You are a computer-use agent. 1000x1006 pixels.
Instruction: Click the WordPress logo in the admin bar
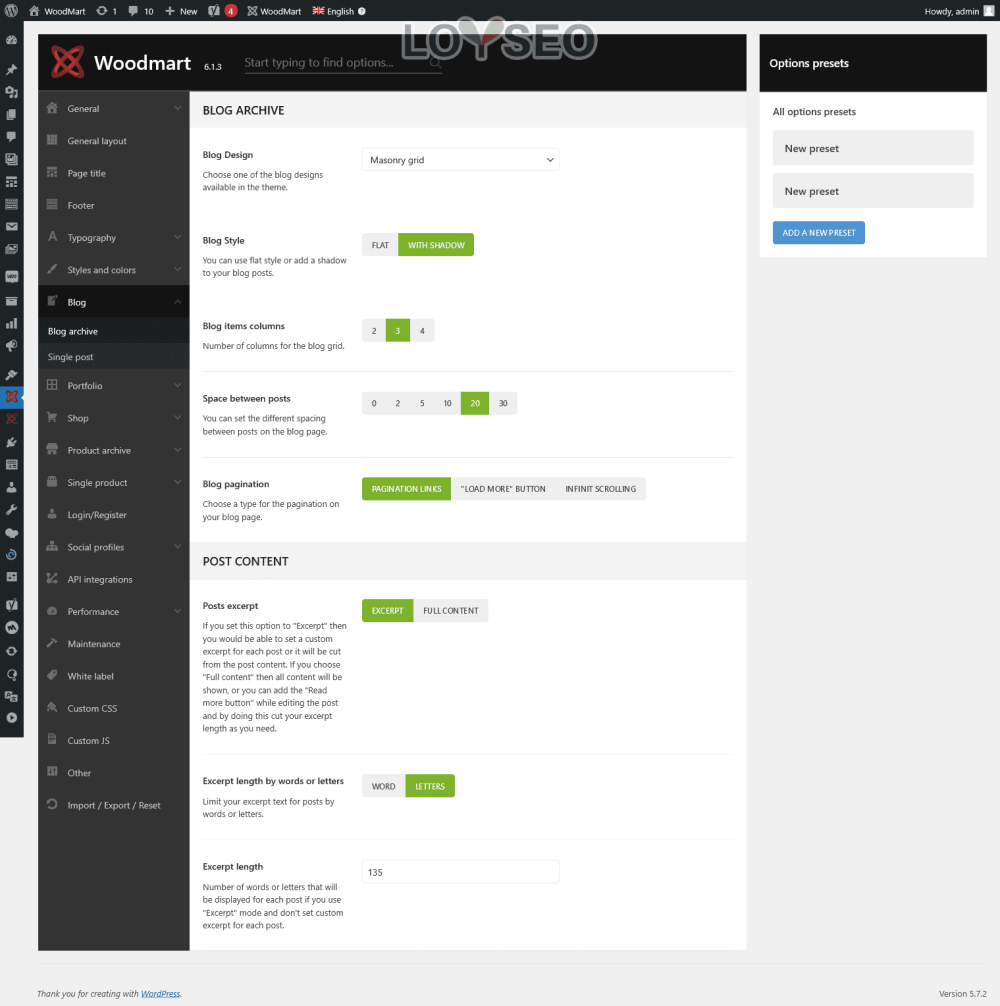point(12,11)
